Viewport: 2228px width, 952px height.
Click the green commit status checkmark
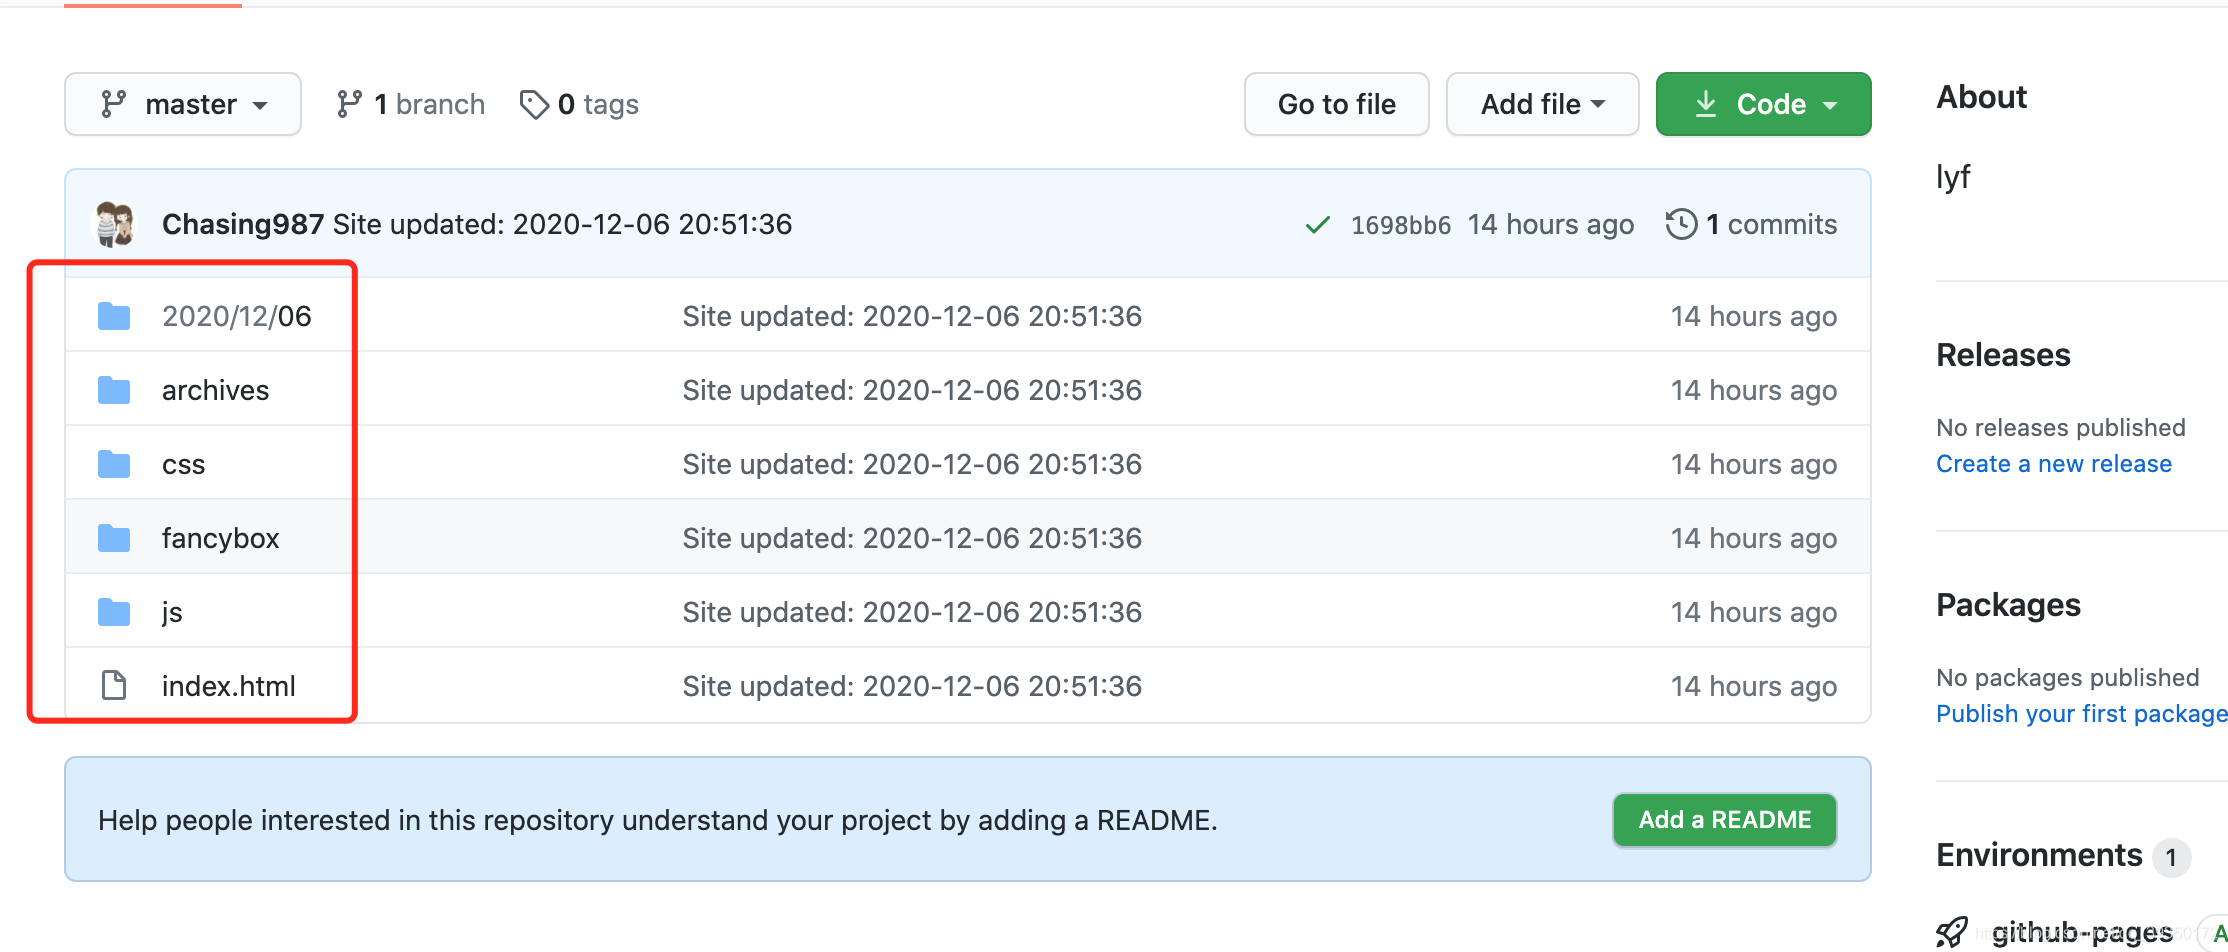click(1317, 225)
